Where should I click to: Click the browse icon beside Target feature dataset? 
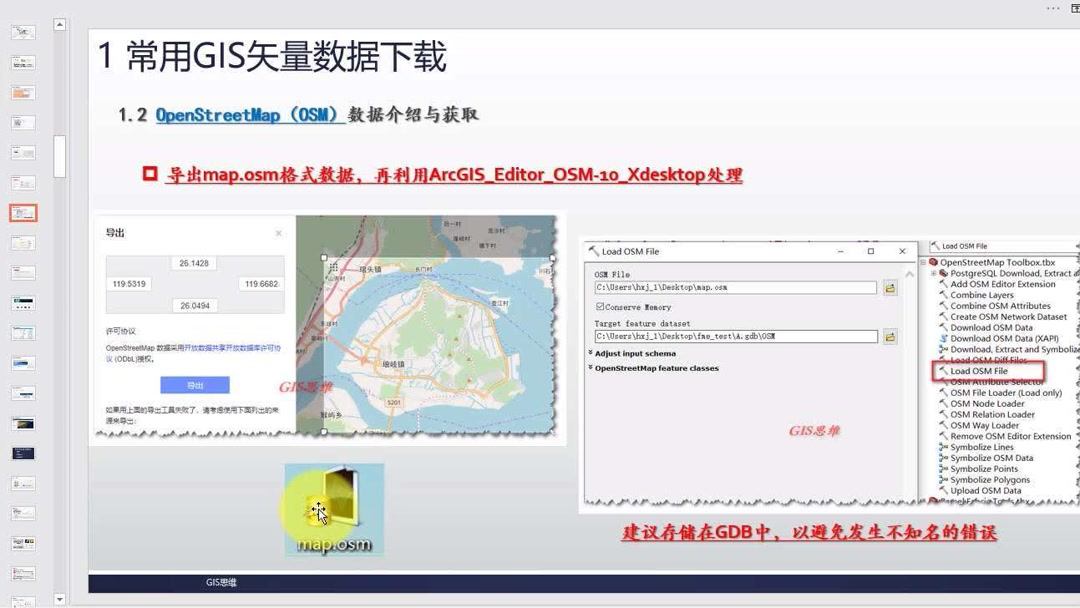pos(891,336)
